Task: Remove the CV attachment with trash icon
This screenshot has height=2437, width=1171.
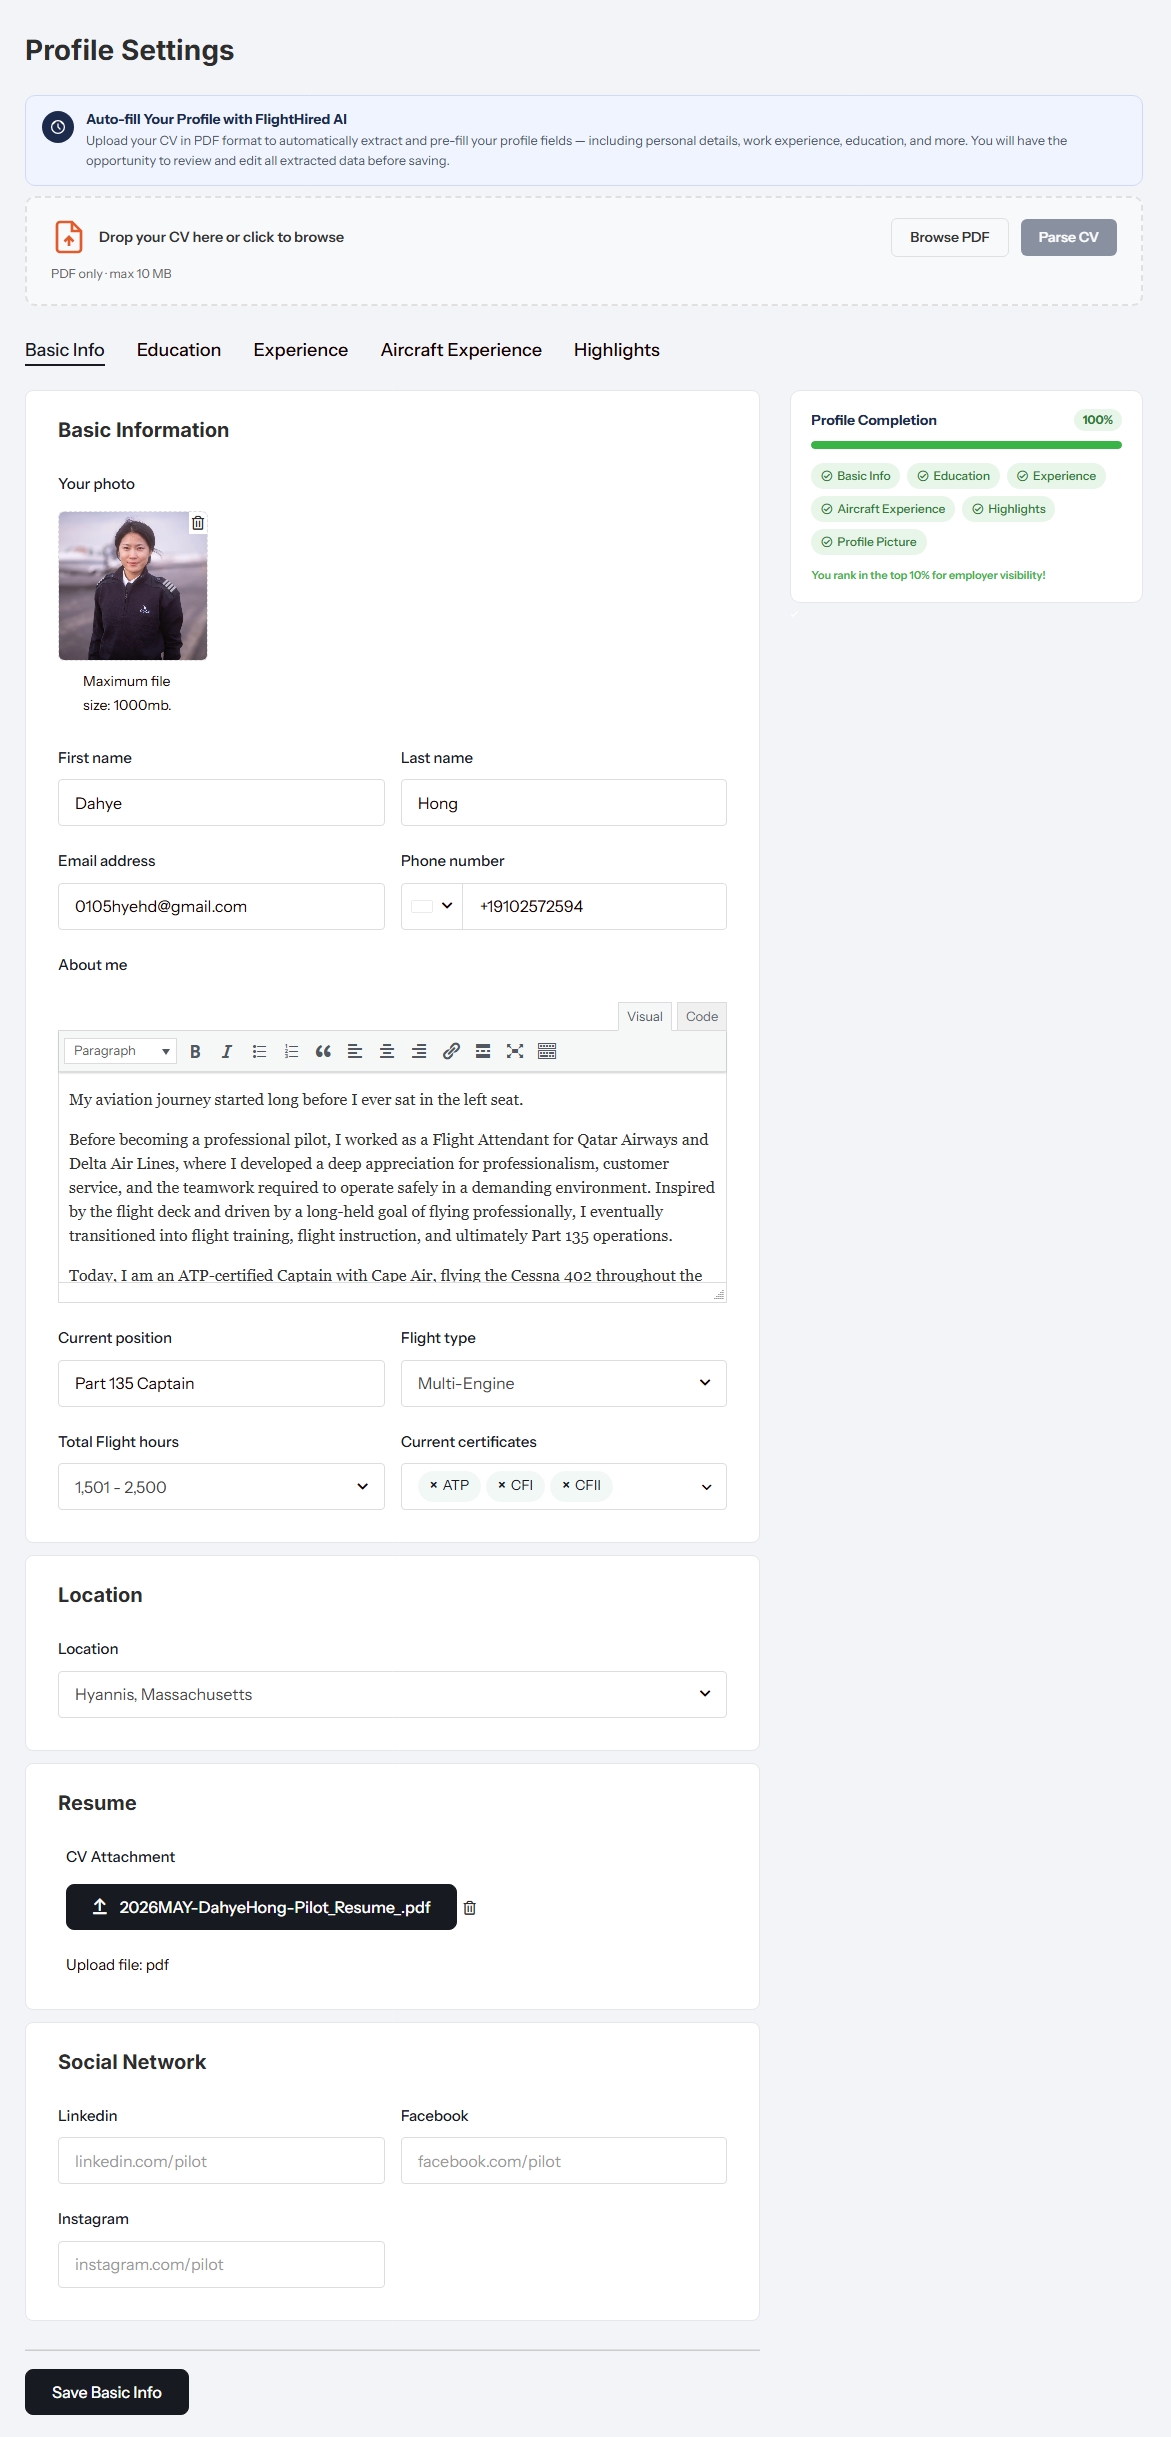Action: (470, 1908)
